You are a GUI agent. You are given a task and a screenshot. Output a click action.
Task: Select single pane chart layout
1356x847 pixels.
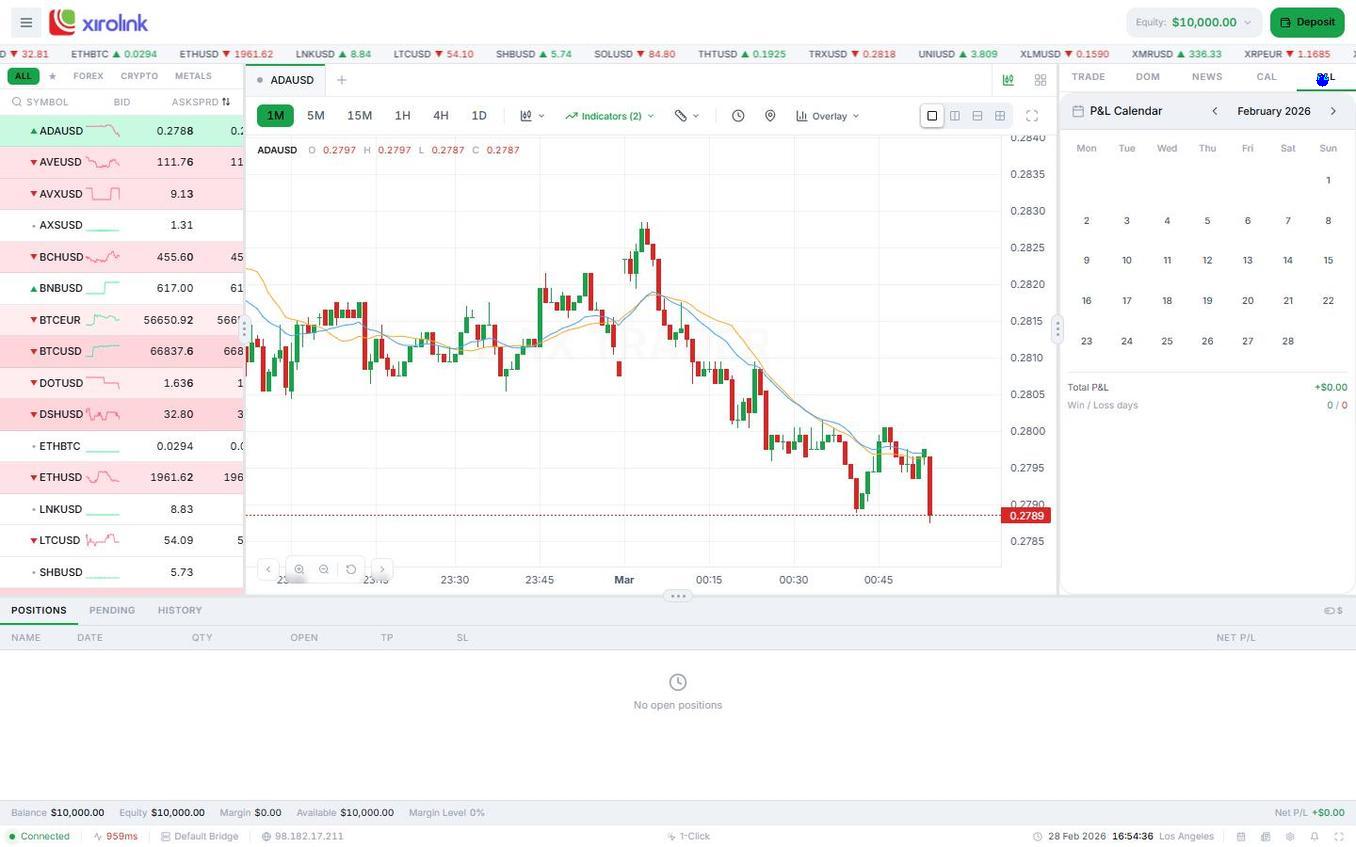click(x=932, y=116)
